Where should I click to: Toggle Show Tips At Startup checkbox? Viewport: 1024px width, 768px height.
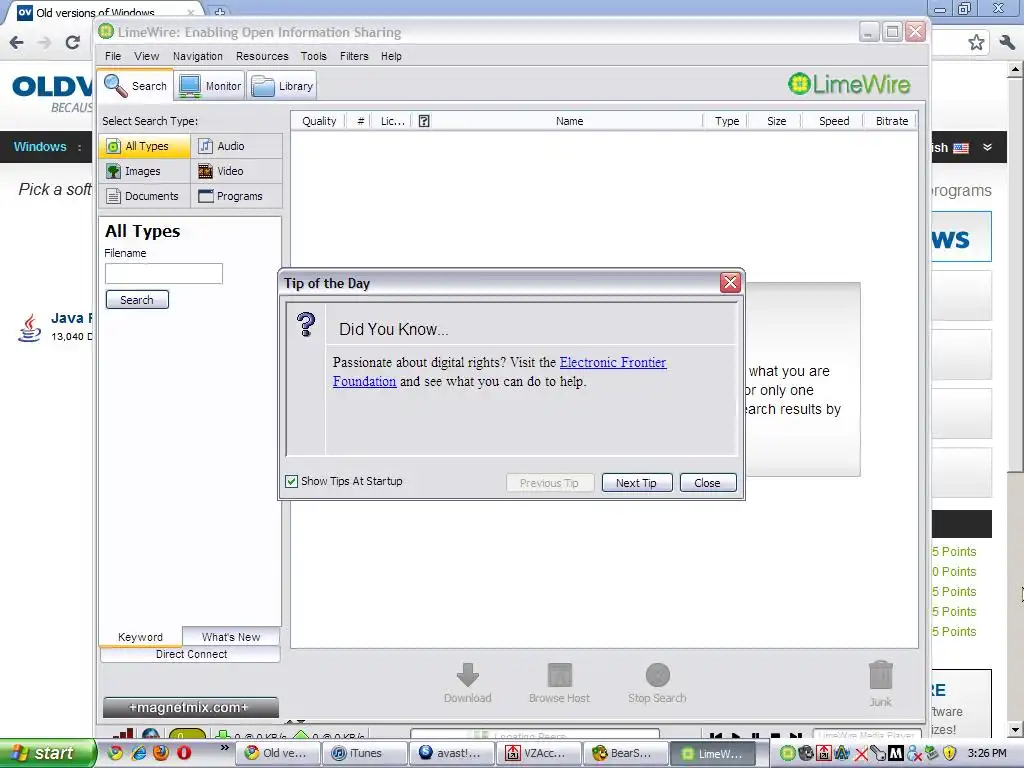pyautogui.click(x=292, y=481)
